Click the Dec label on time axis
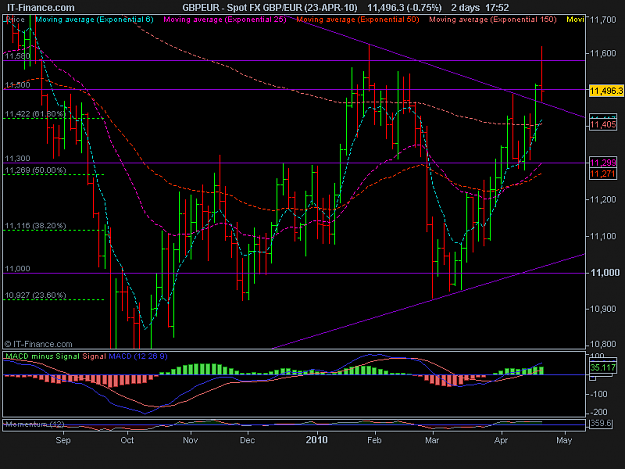Image resolution: width=625 pixels, height=469 pixels. 248,440
